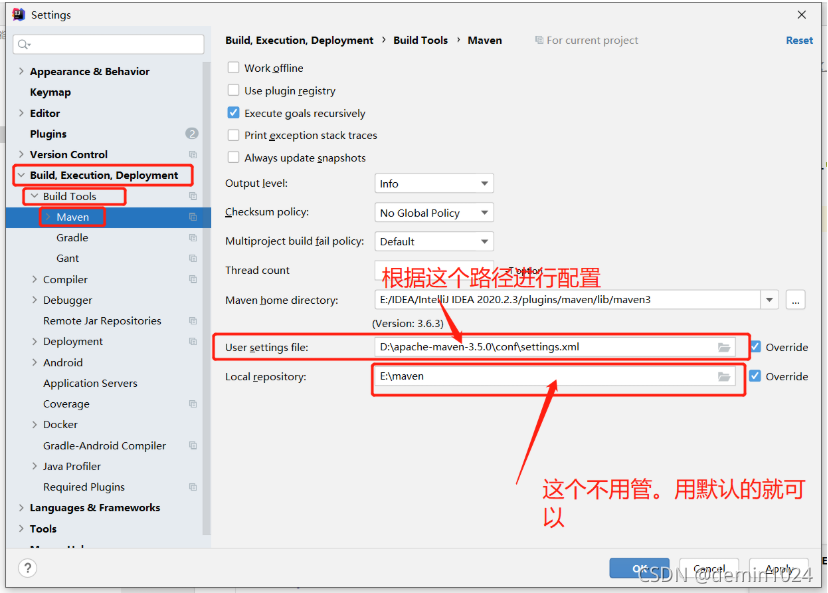The height and width of the screenshot is (593, 828).
Task: Click the Cancel button
Action: pyautogui.click(x=709, y=569)
